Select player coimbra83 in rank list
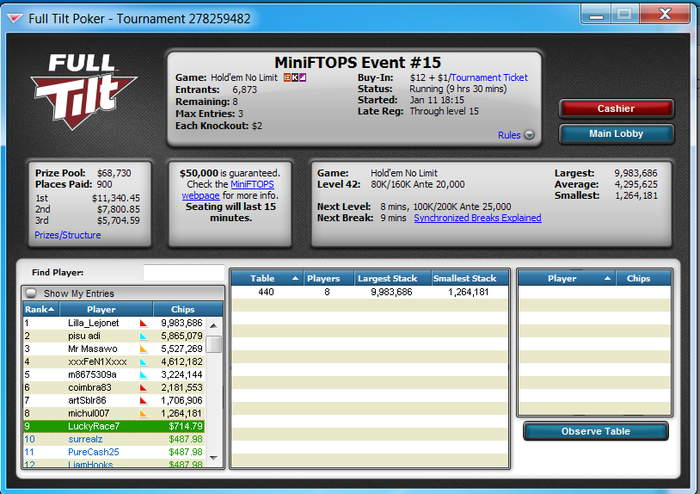 tap(114, 388)
